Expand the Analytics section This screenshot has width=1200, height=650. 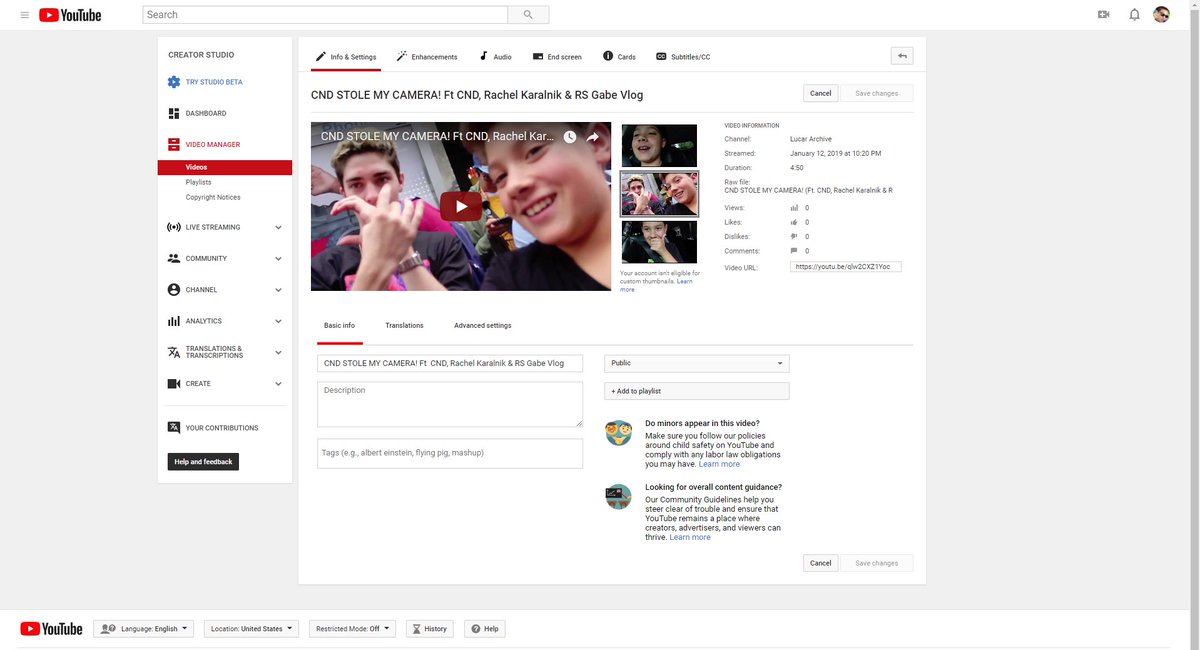click(278, 321)
